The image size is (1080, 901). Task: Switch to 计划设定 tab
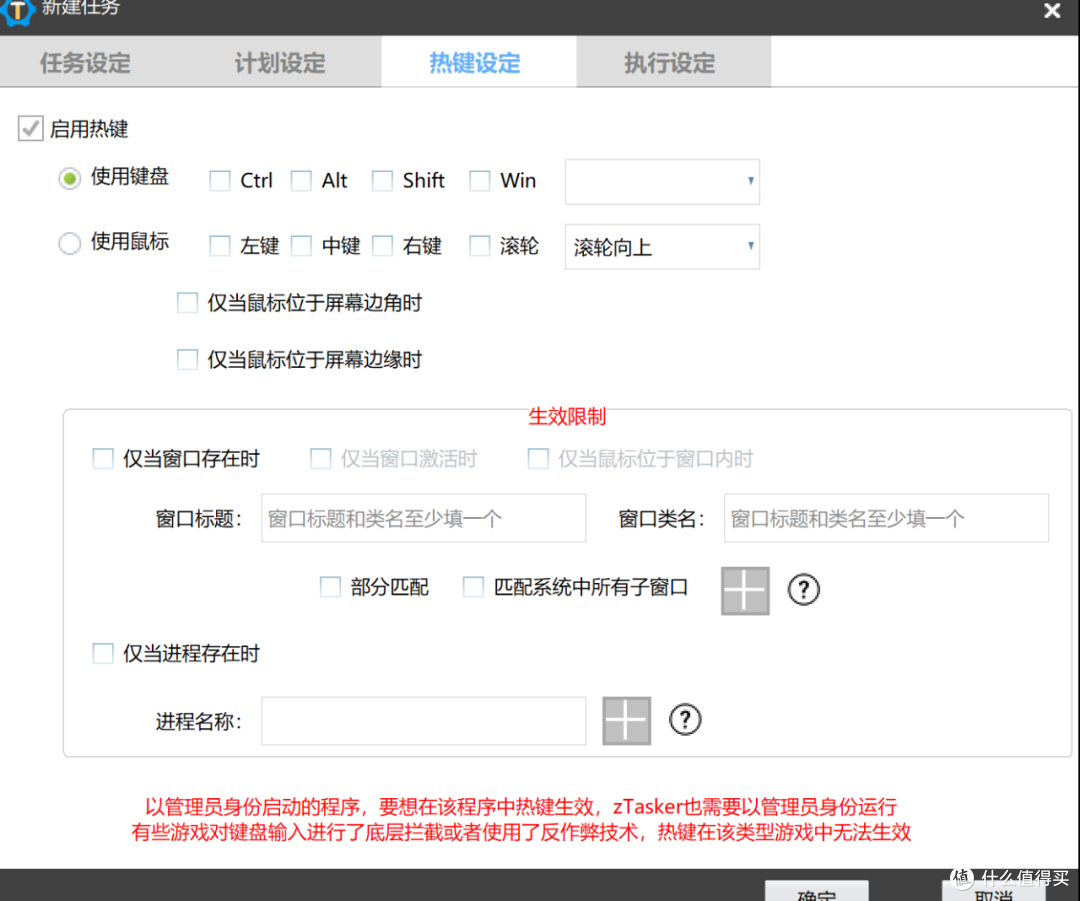tap(280, 63)
